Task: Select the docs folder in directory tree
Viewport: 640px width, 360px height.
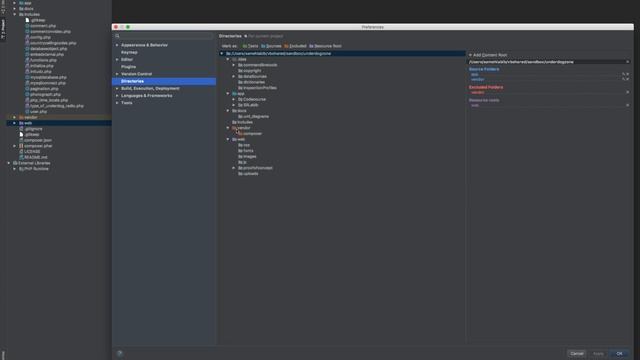Action: tap(239, 111)
